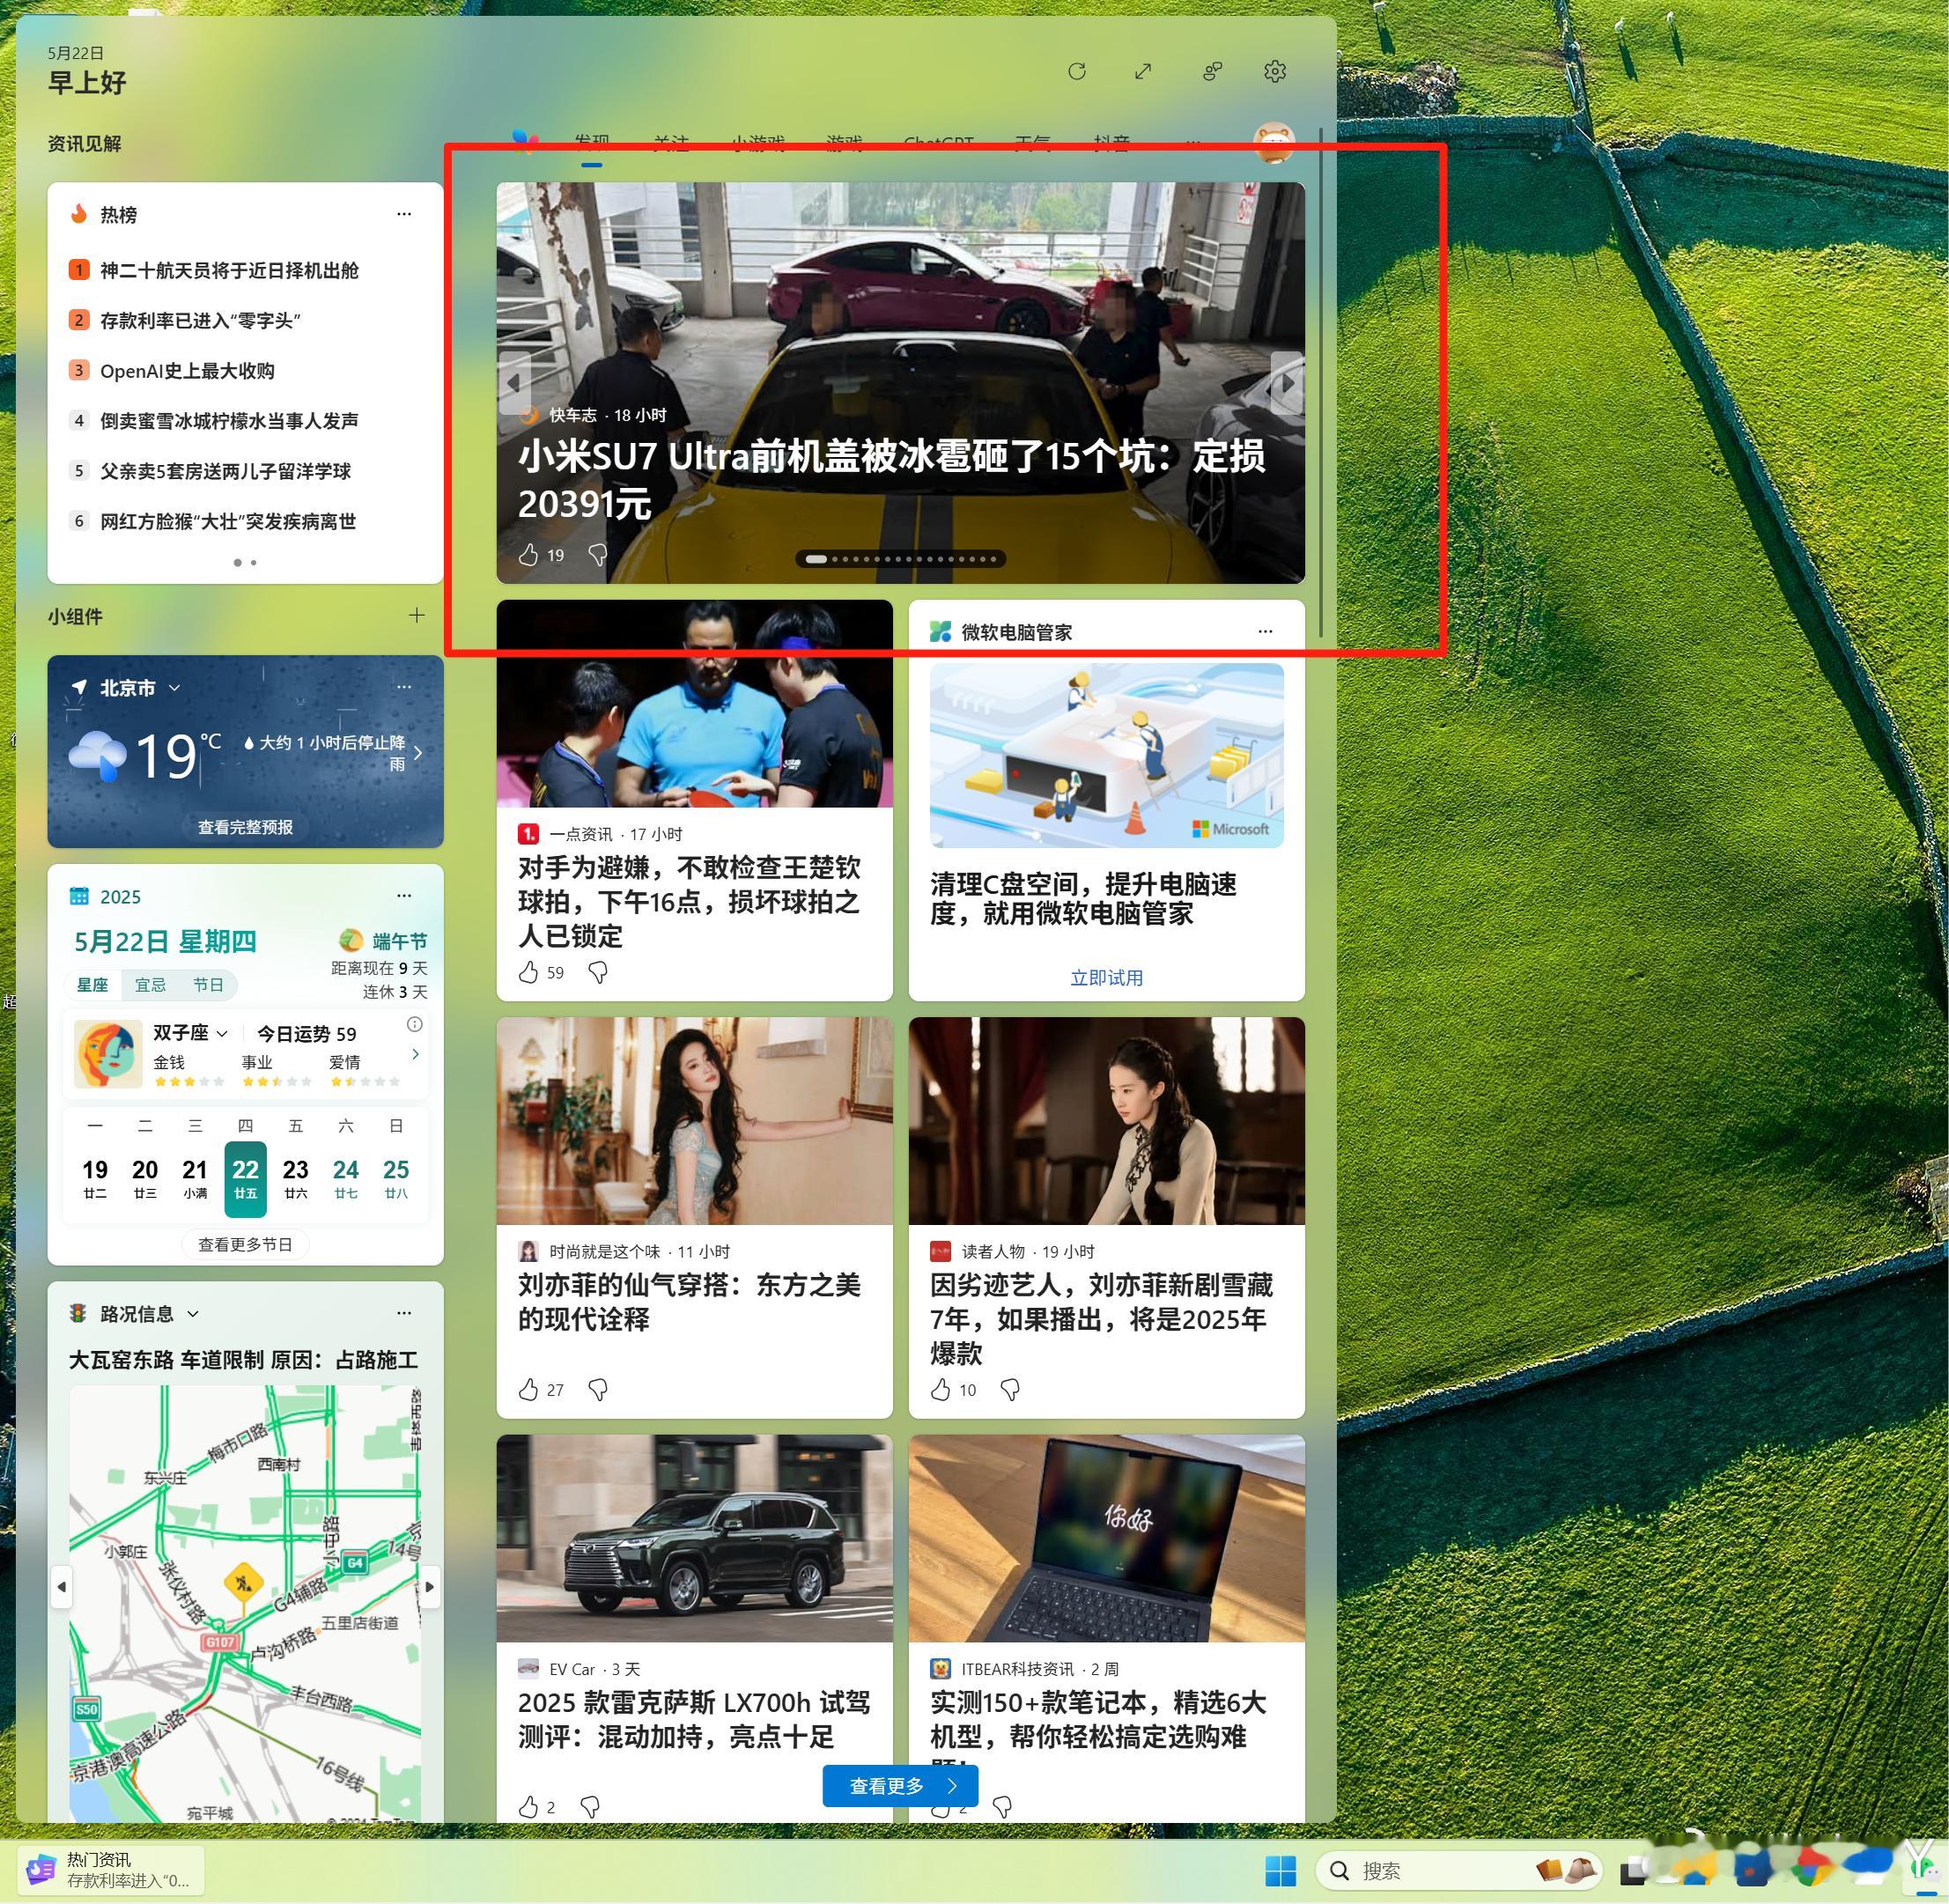Go to the second page of 热榜 via dot
The image size is (1949, 1904).
coord(254,562)
